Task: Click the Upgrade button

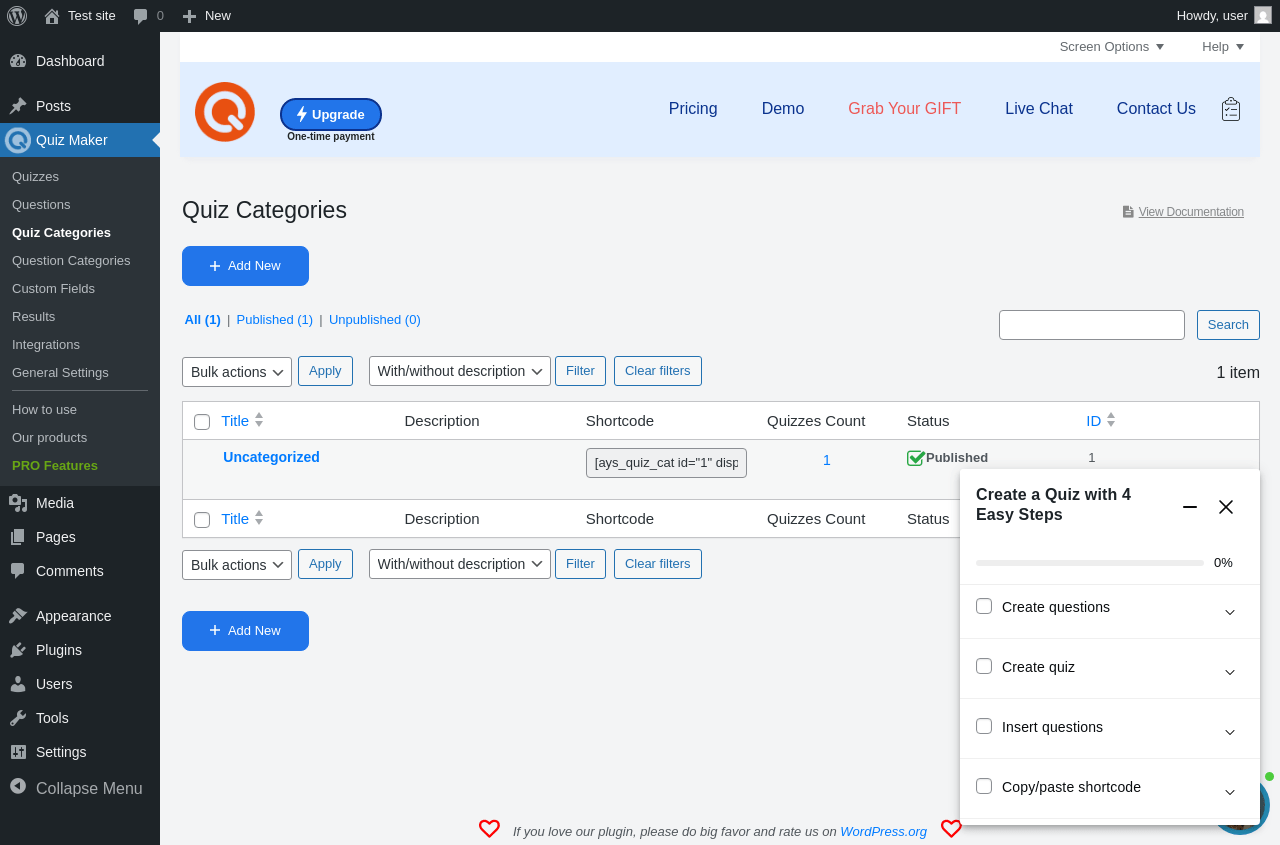Action: click(331, 114)
